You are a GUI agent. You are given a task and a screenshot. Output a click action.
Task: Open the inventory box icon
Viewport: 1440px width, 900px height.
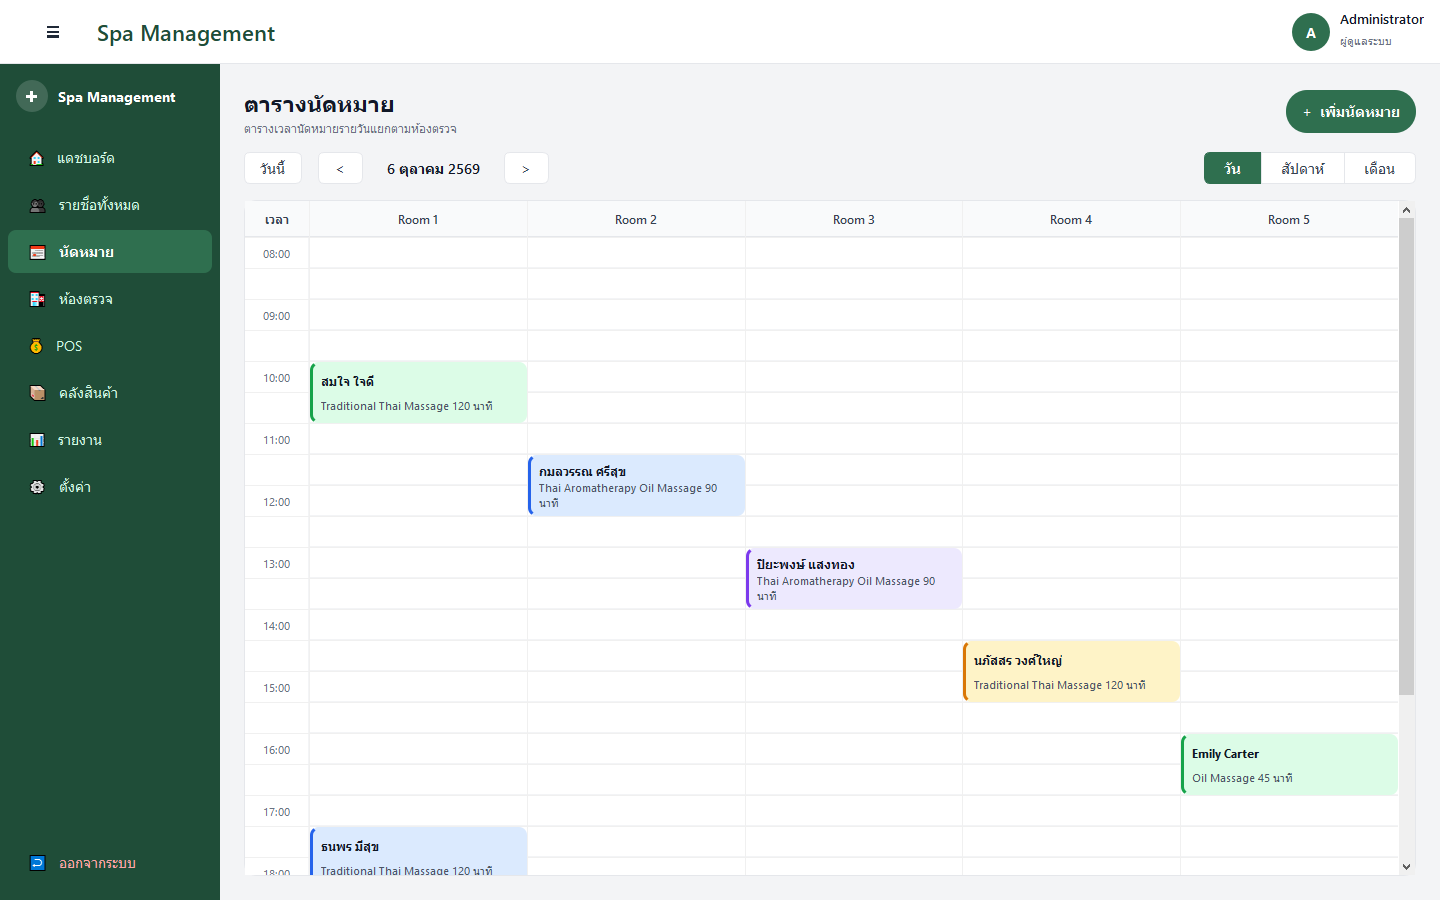click(x=37, y=393)
